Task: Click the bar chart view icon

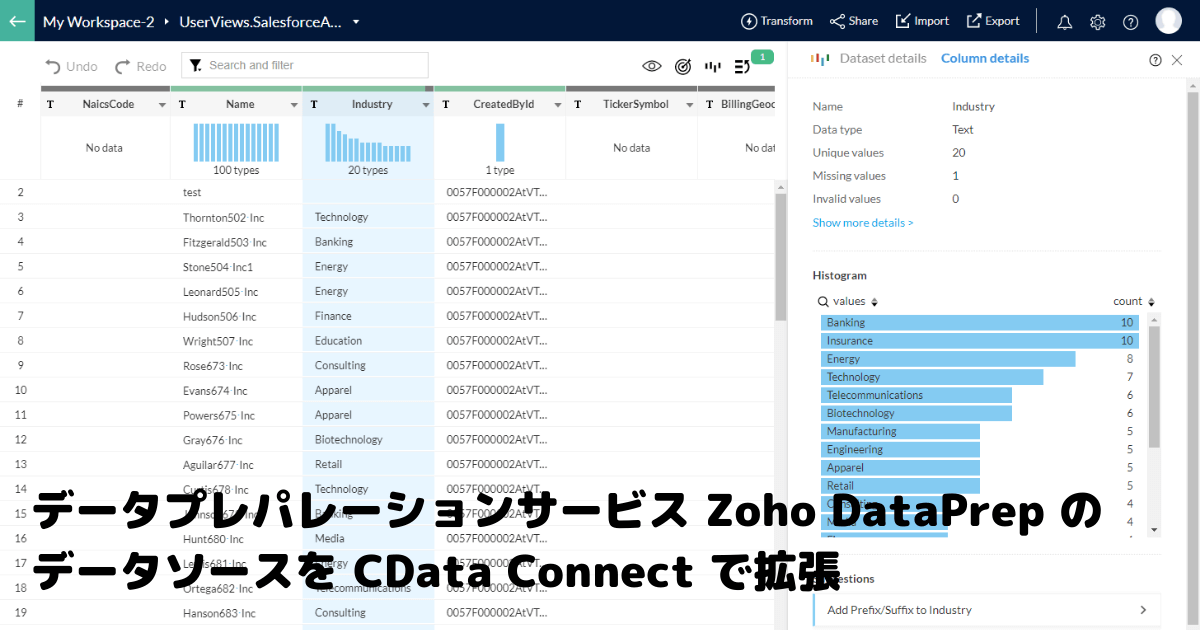Action: pos(713,66)
